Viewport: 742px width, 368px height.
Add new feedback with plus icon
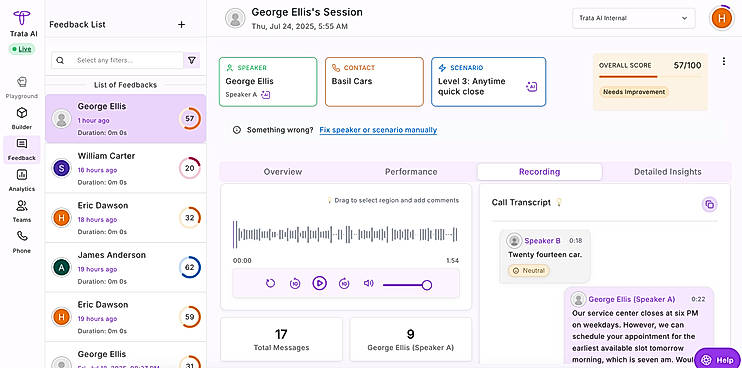tap(181, 25)
